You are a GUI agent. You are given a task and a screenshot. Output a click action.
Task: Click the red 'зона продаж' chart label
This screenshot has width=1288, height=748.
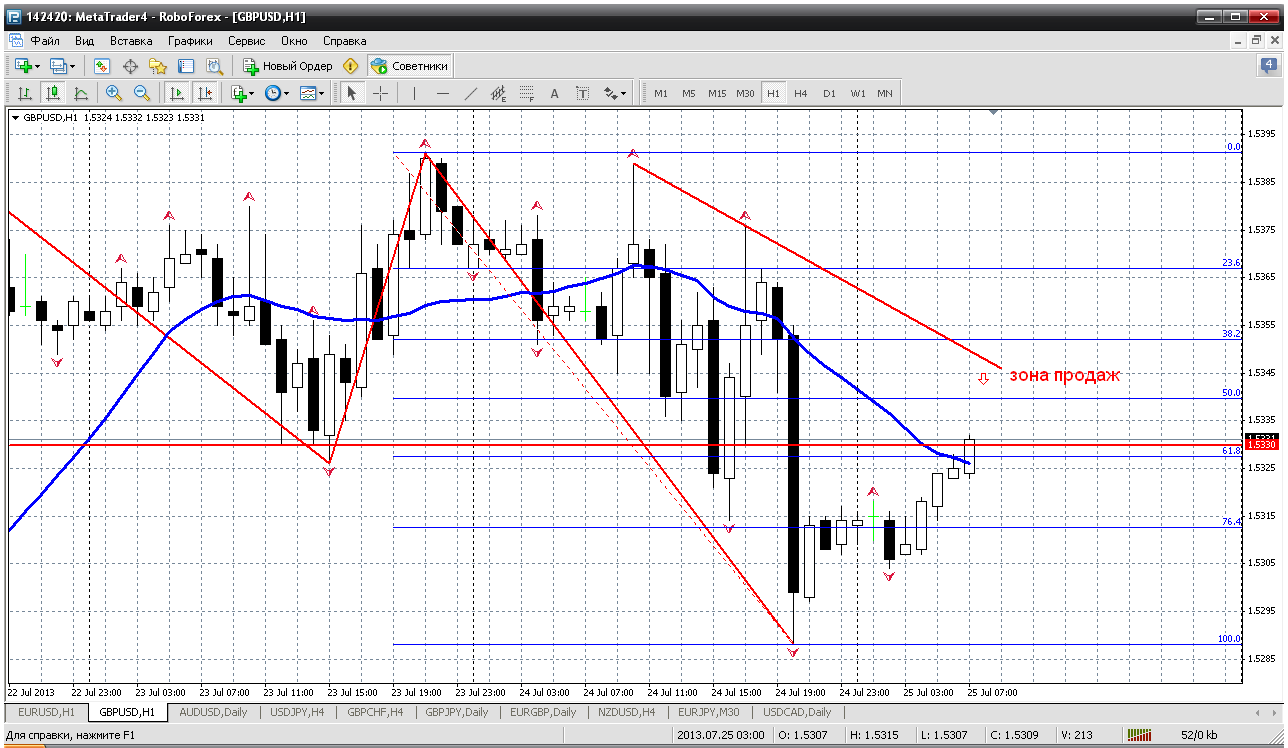point(1065,376)
